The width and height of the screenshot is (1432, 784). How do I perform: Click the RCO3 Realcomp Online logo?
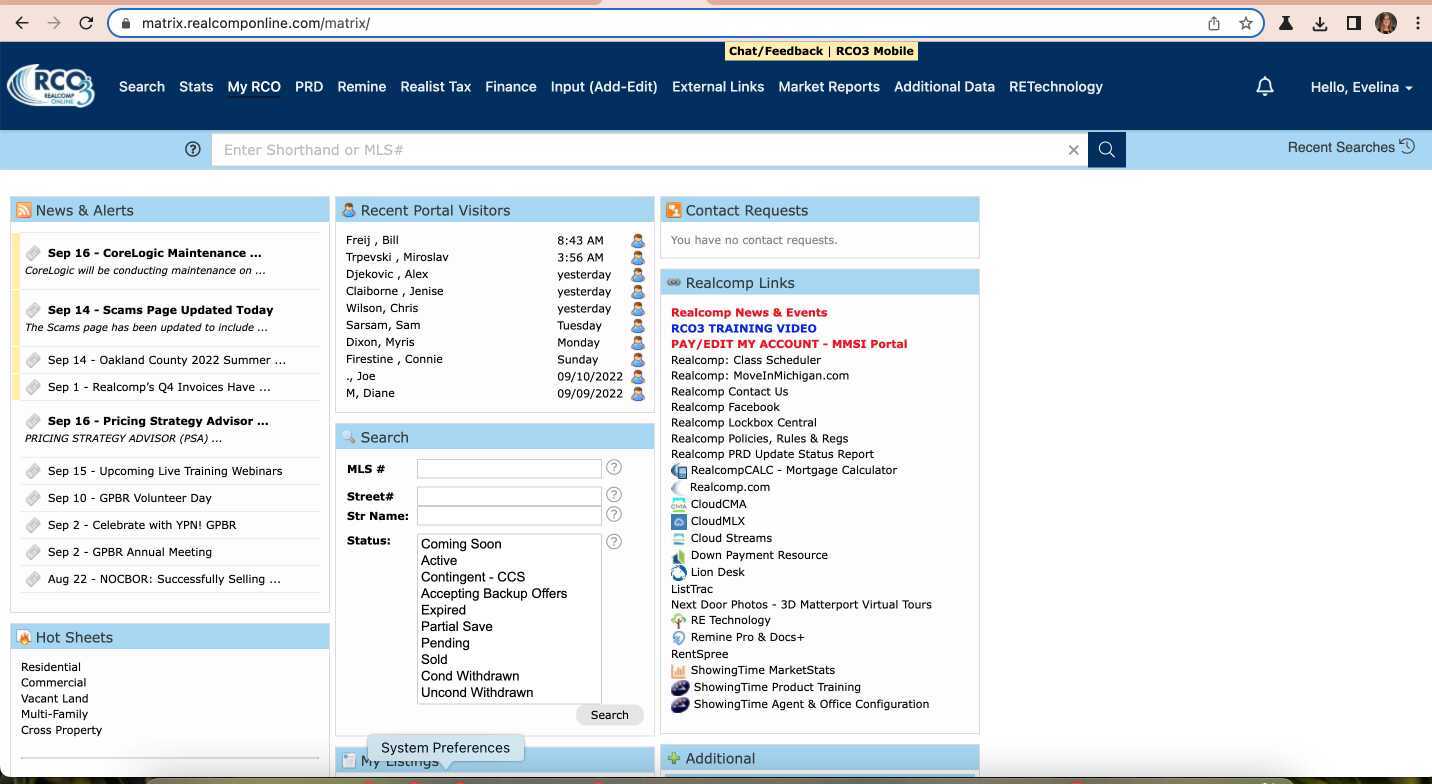51,86
